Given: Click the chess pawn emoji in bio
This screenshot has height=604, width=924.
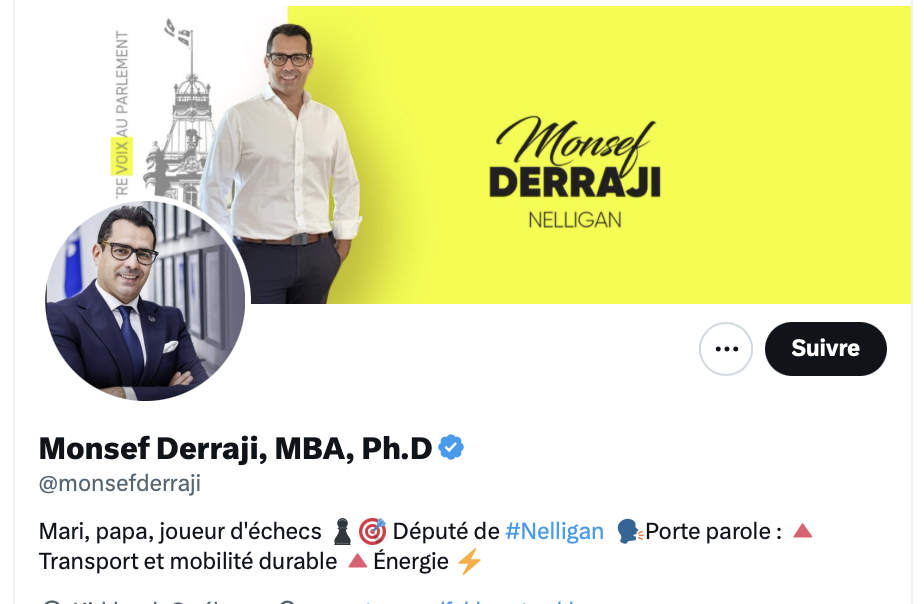Looking at the screenshot, I should [x=342, y=532].
